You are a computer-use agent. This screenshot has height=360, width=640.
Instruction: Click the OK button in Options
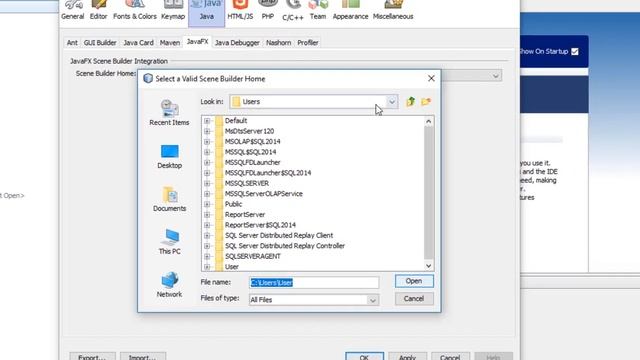coord(364,357)
